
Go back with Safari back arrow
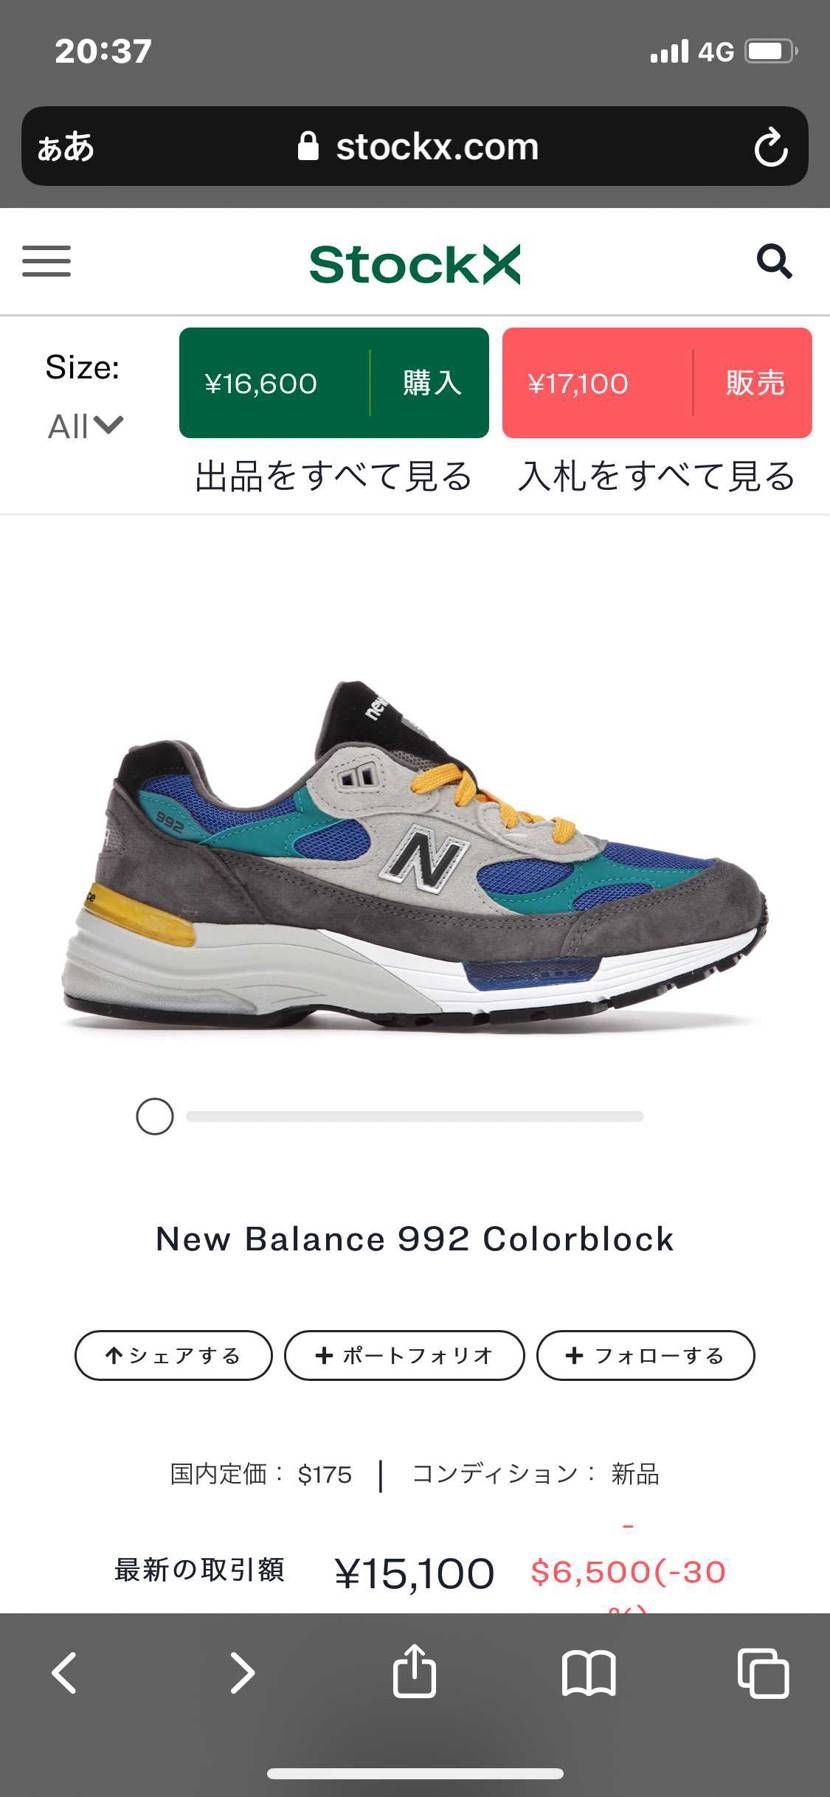[x=65, y=1672]
